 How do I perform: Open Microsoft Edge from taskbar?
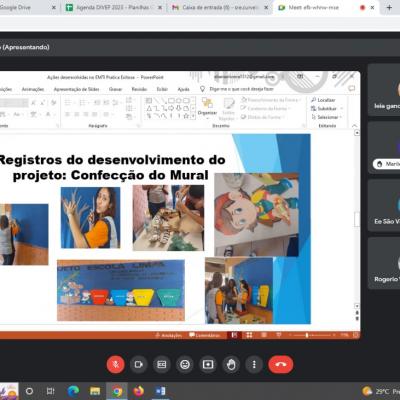[73, 391]
